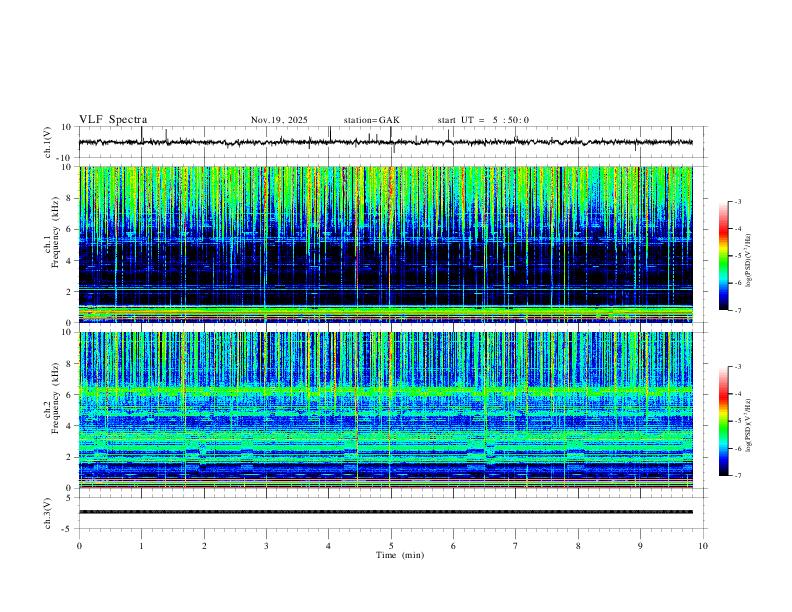The height and width of the screenshot is (612, 792).
Task: Click upper color bar "log(PSD)(V²/Hz)" label
Action: pos(749,261)
